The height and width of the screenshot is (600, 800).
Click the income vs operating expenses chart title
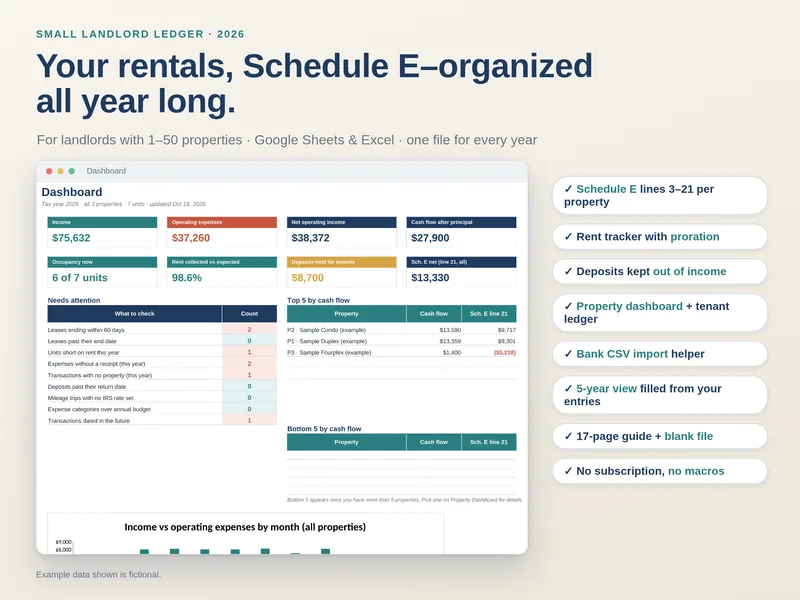[x=245, y=527]
